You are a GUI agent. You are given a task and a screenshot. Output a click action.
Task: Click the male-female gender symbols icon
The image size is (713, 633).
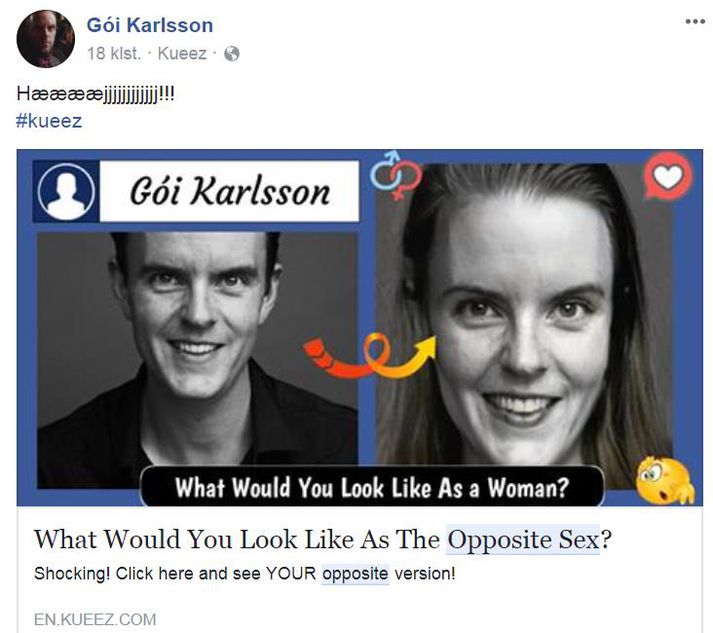[395, 175]
